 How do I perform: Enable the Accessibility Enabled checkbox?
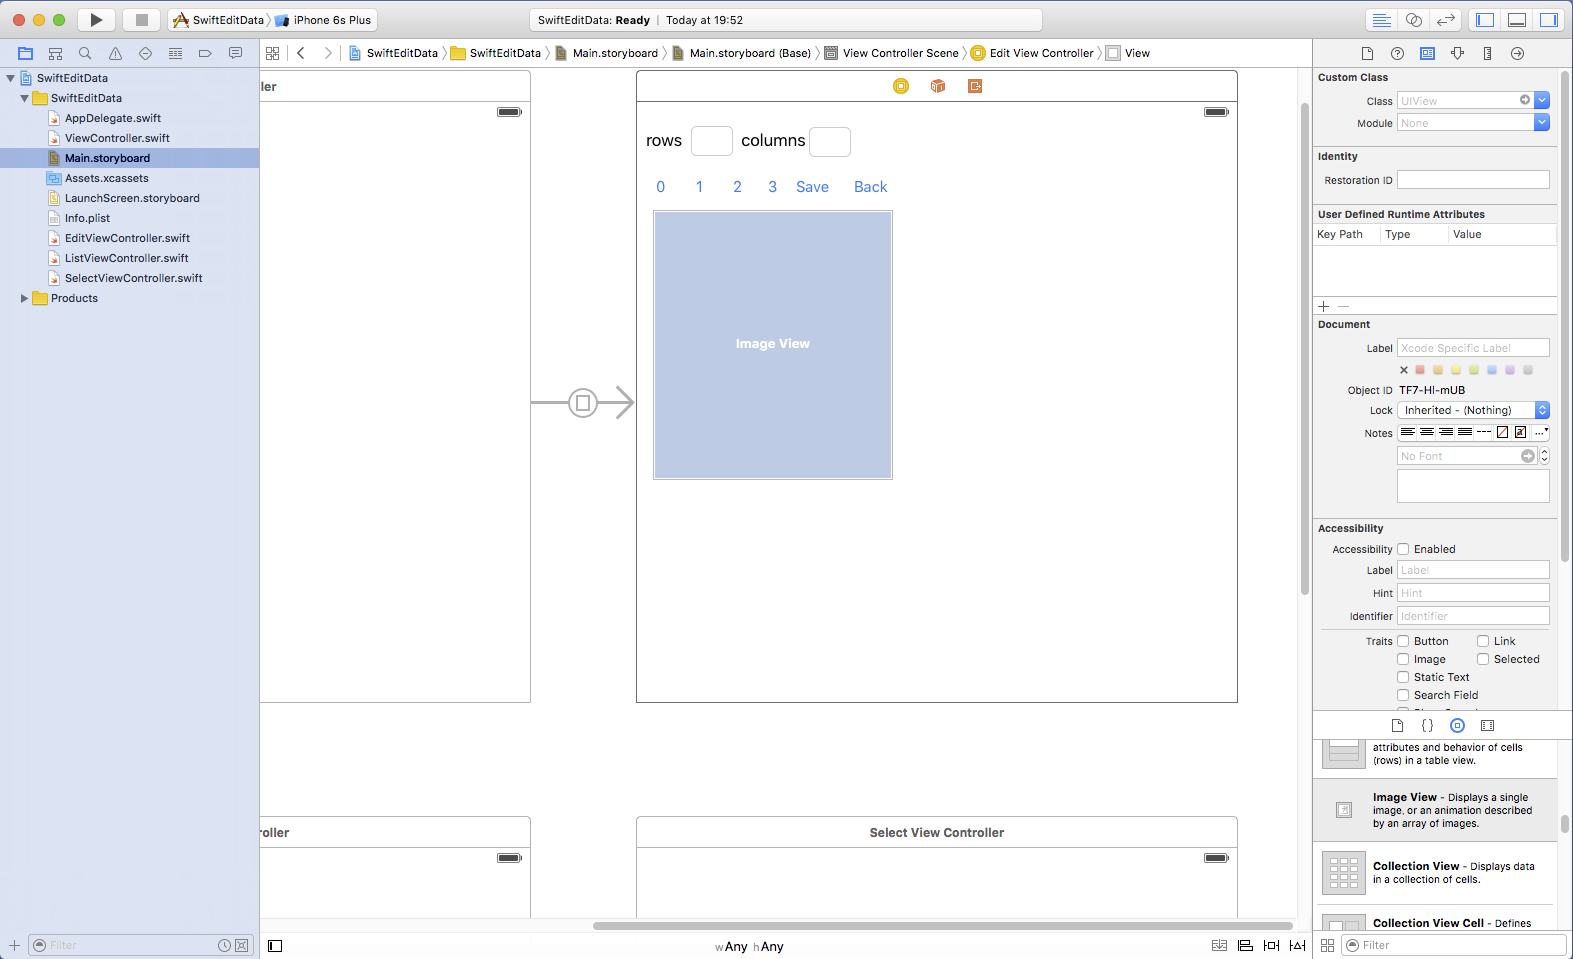click(x=1403, y=549)
